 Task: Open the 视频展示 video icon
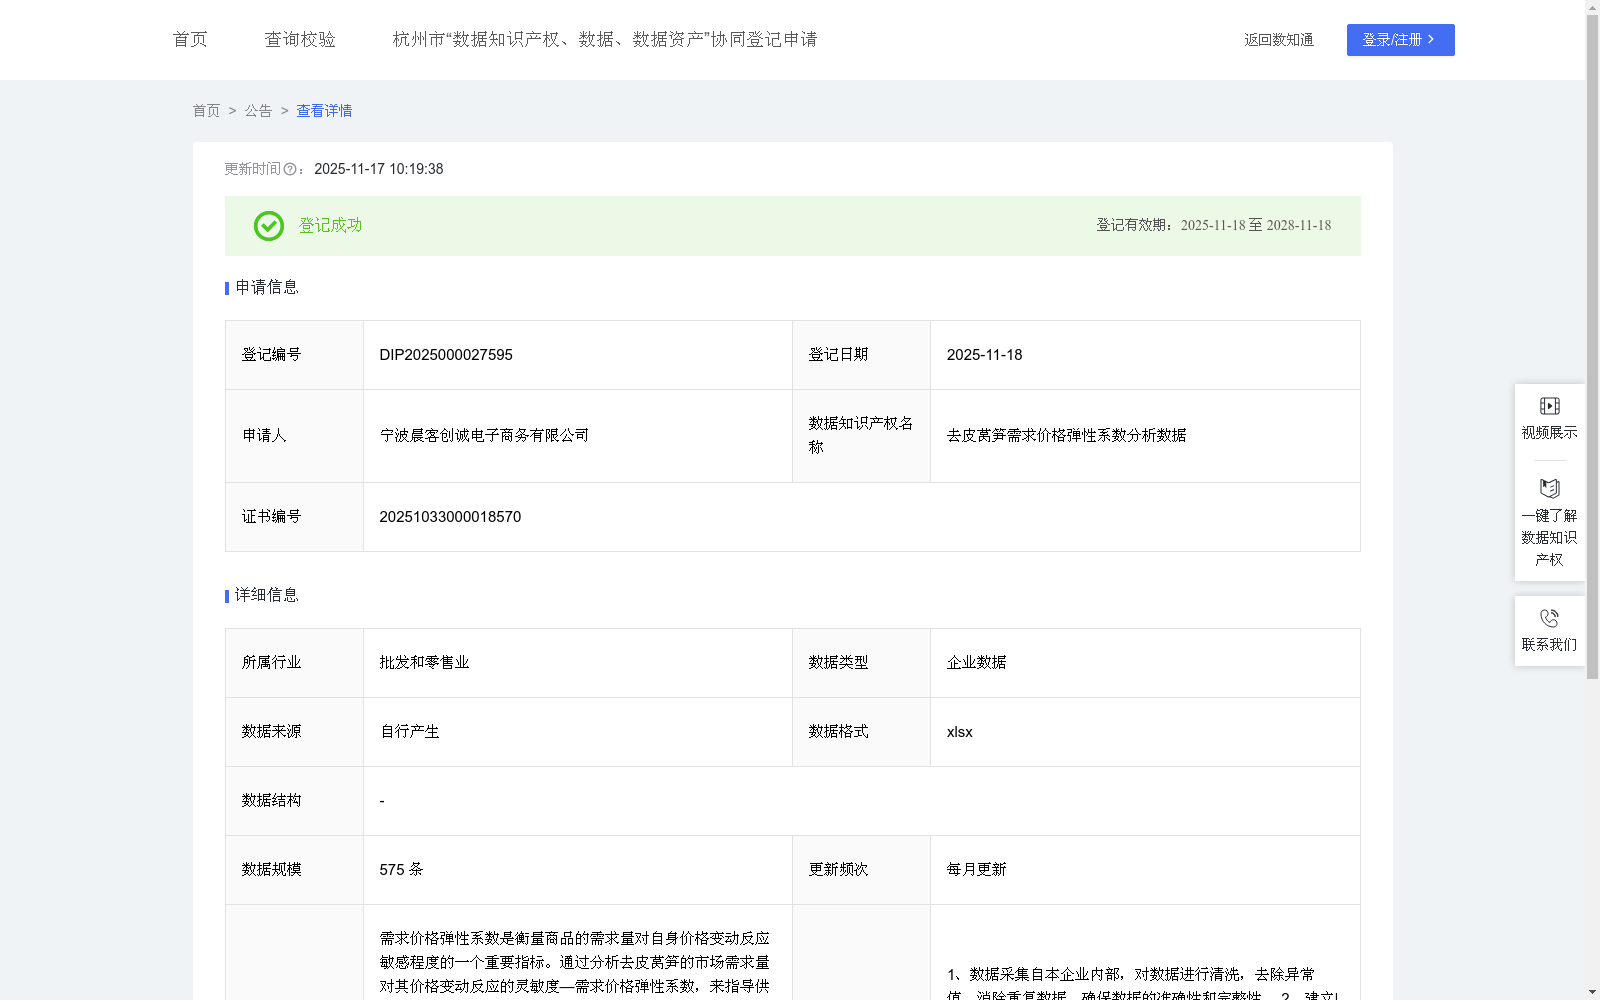1549,406
